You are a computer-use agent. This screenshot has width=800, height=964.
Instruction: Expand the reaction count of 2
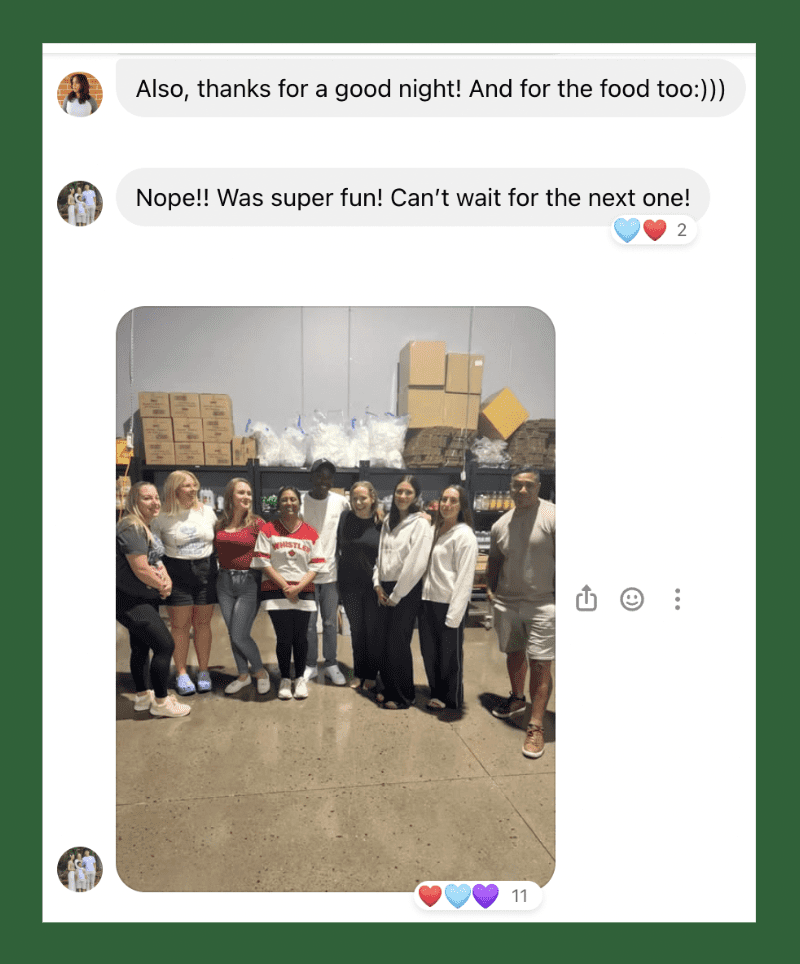point(681,230)
